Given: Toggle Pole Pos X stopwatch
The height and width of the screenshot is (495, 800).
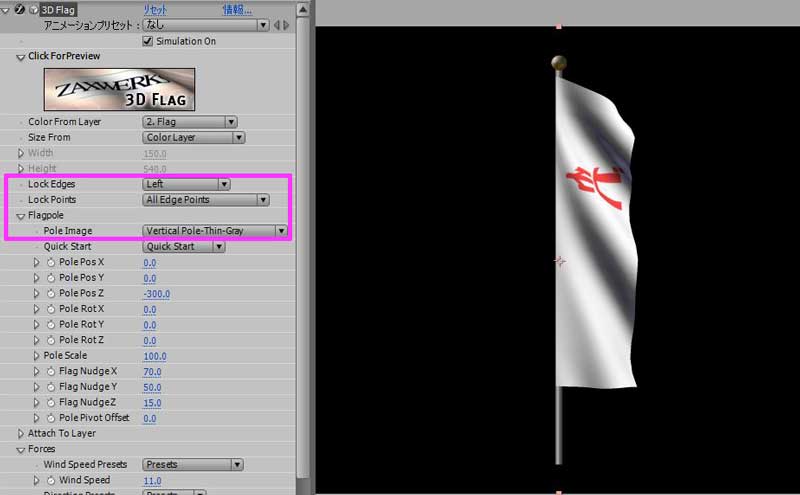Looking at the screenshot, I should 51,262.
